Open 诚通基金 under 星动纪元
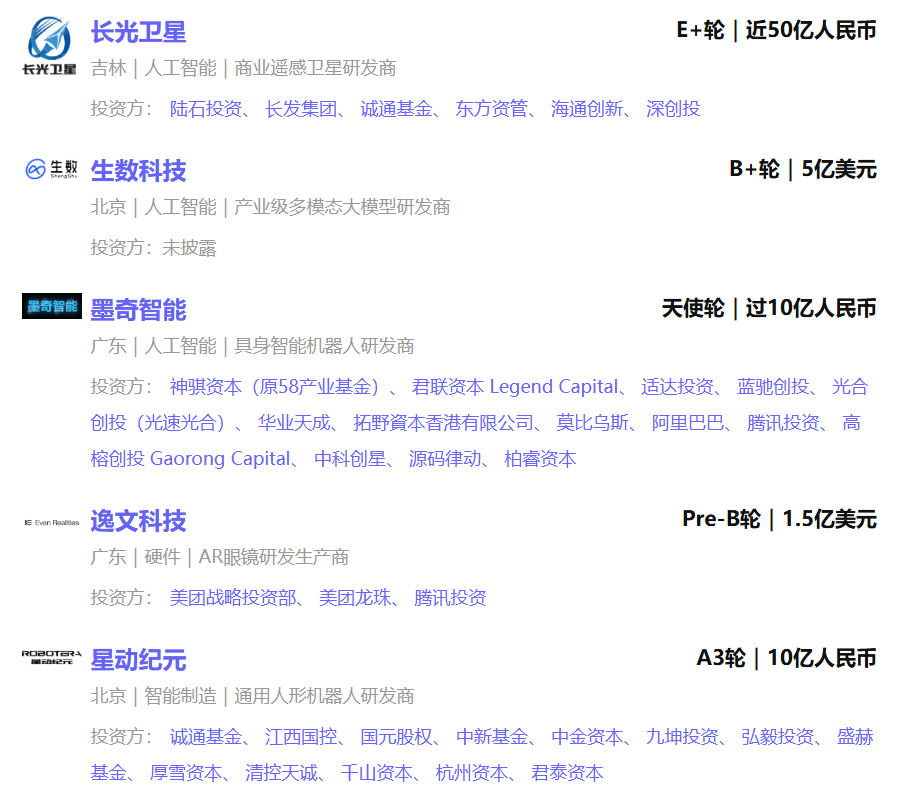897x804 pixels. [206, 737]
